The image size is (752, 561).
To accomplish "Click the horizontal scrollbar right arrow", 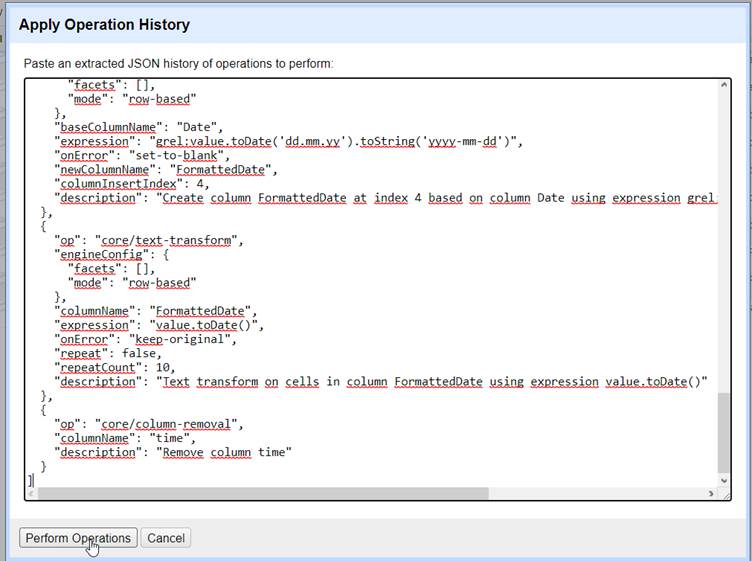I will coord(710,493).
